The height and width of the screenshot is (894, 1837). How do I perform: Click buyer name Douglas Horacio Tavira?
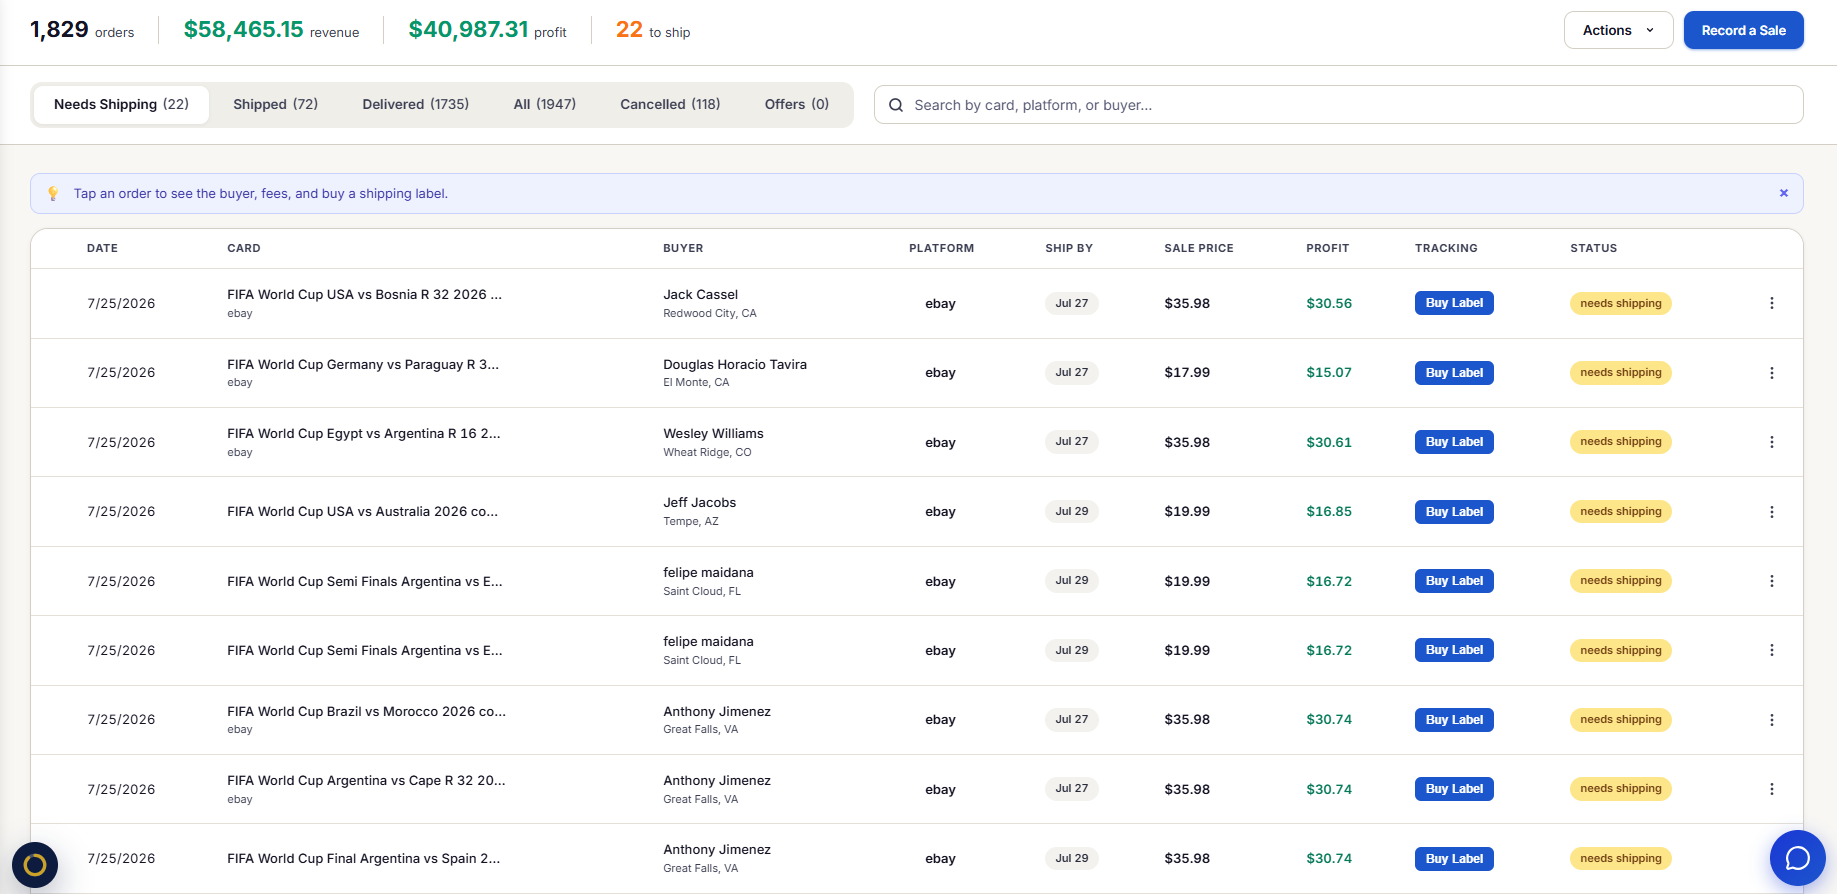[735, 365]
